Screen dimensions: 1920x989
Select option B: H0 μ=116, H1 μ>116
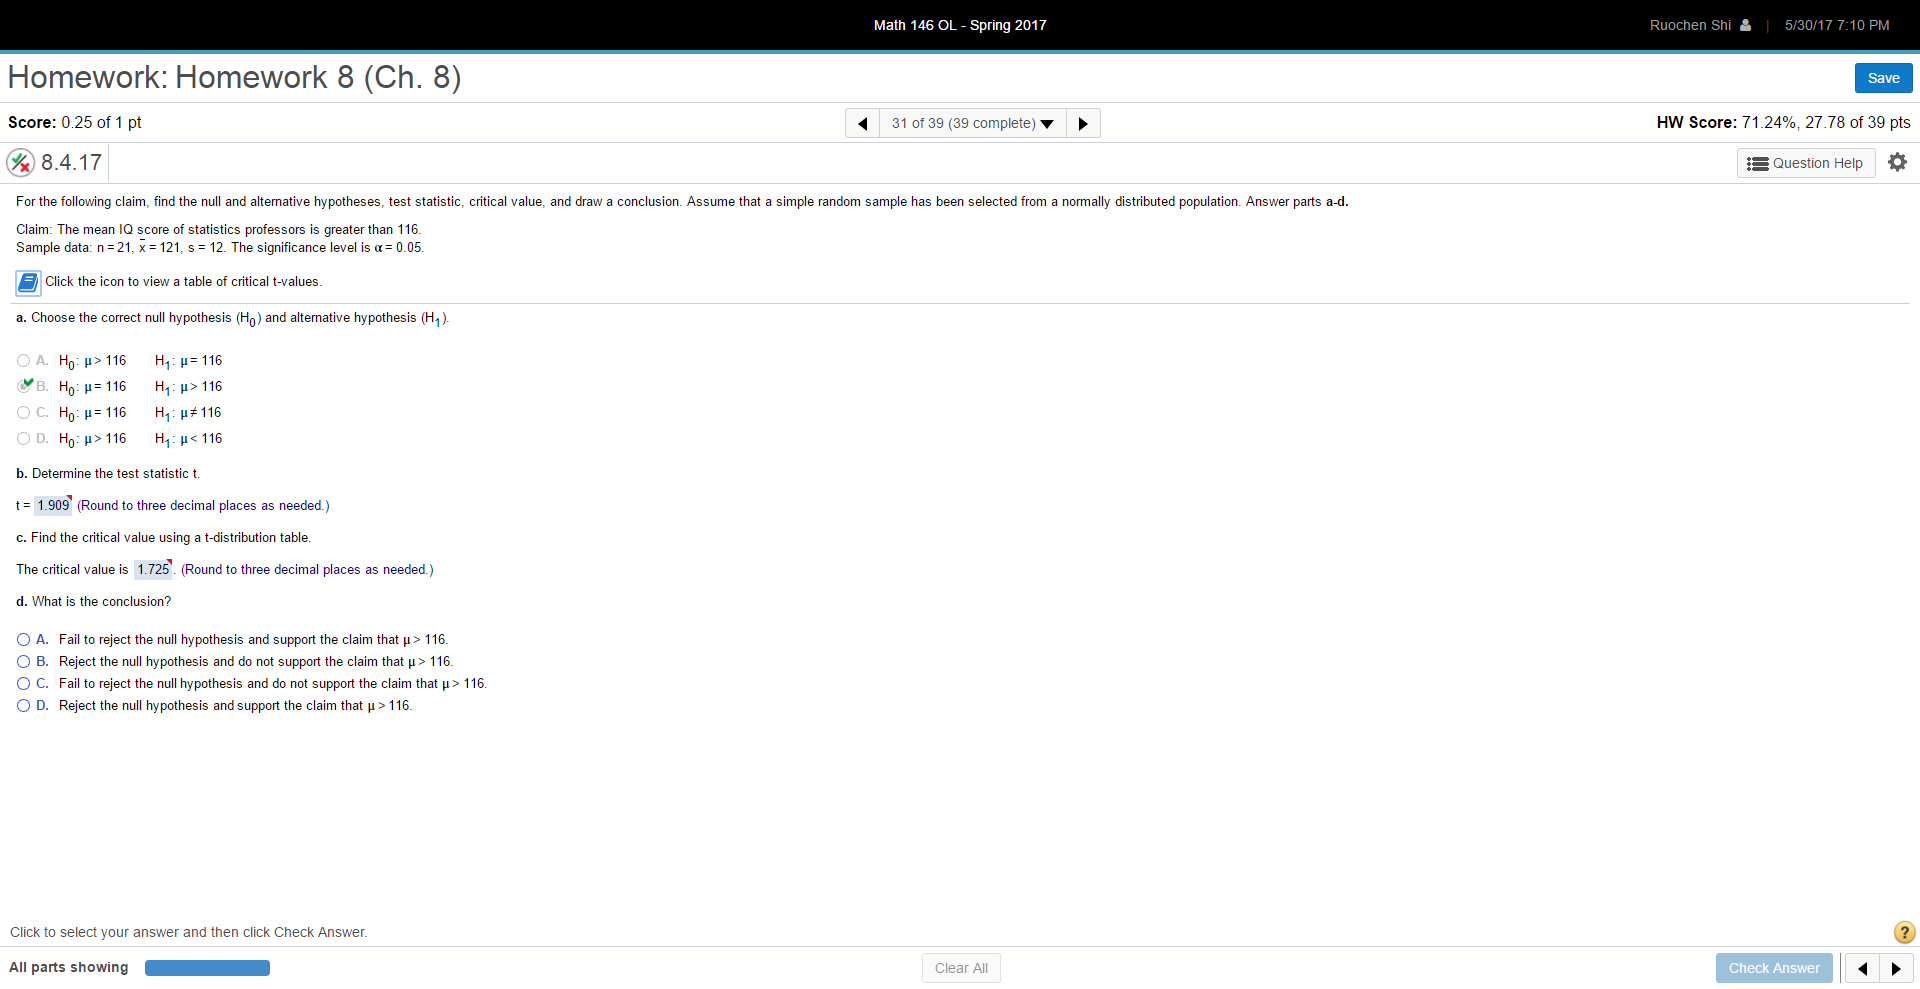click(24, 386)
